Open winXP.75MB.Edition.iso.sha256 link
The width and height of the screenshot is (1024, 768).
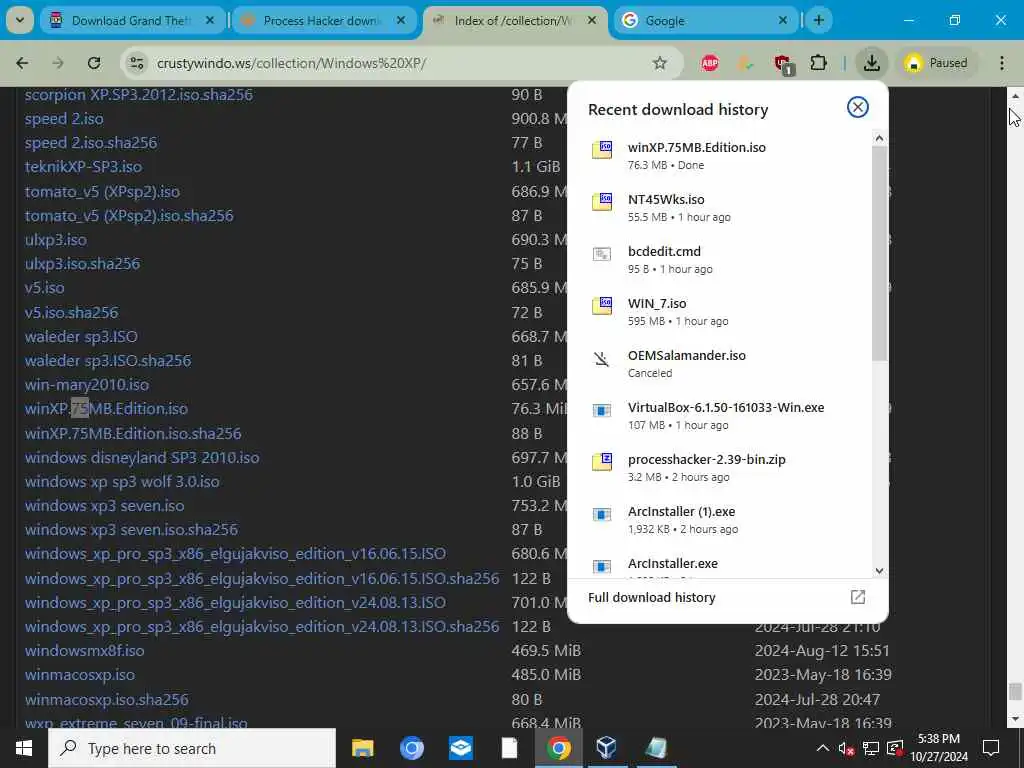[x=133, y=433]
